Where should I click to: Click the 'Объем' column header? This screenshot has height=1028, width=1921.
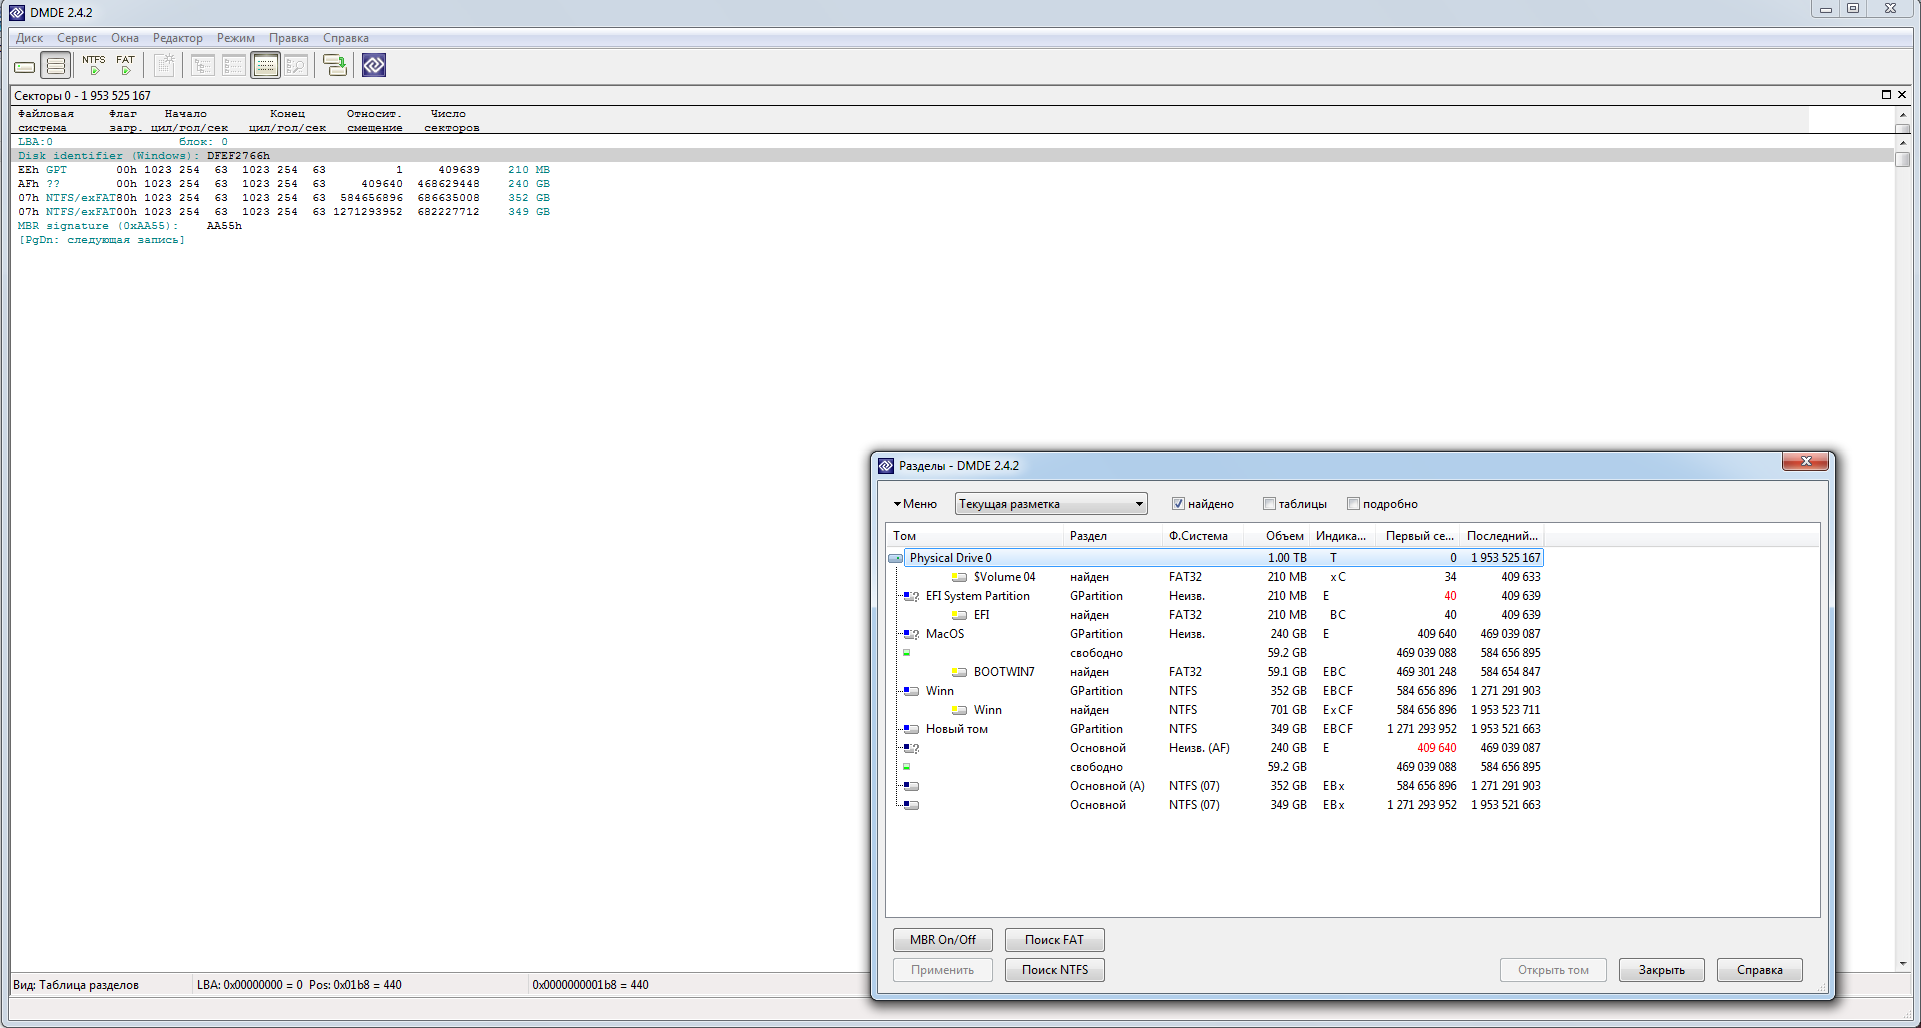pos(1284,536)
